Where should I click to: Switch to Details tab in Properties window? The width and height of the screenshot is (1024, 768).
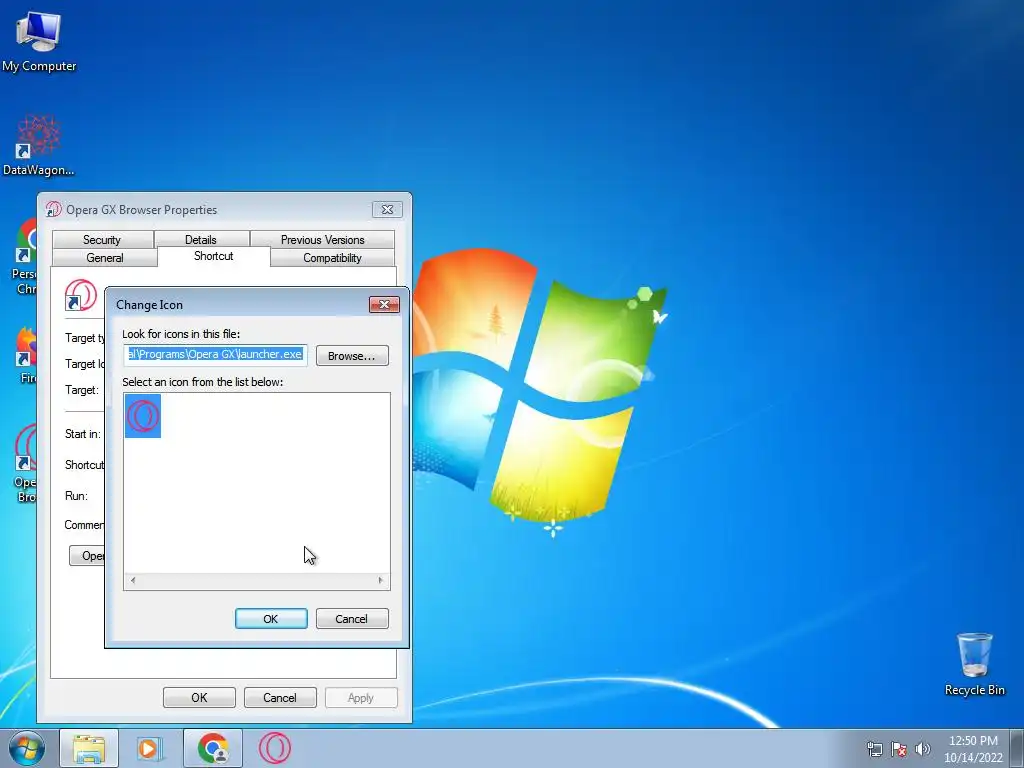click(201, 240)
